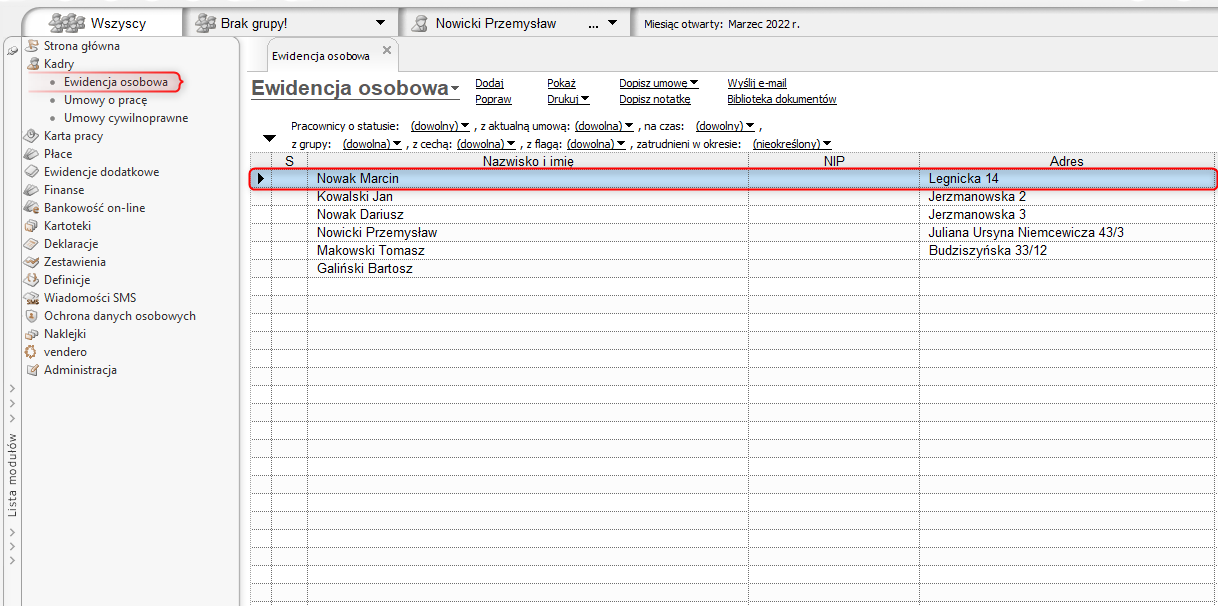Open the status filter (dowolny) dropdown
This screenshot has width=1218, height=606.
(x=440, y=126)
